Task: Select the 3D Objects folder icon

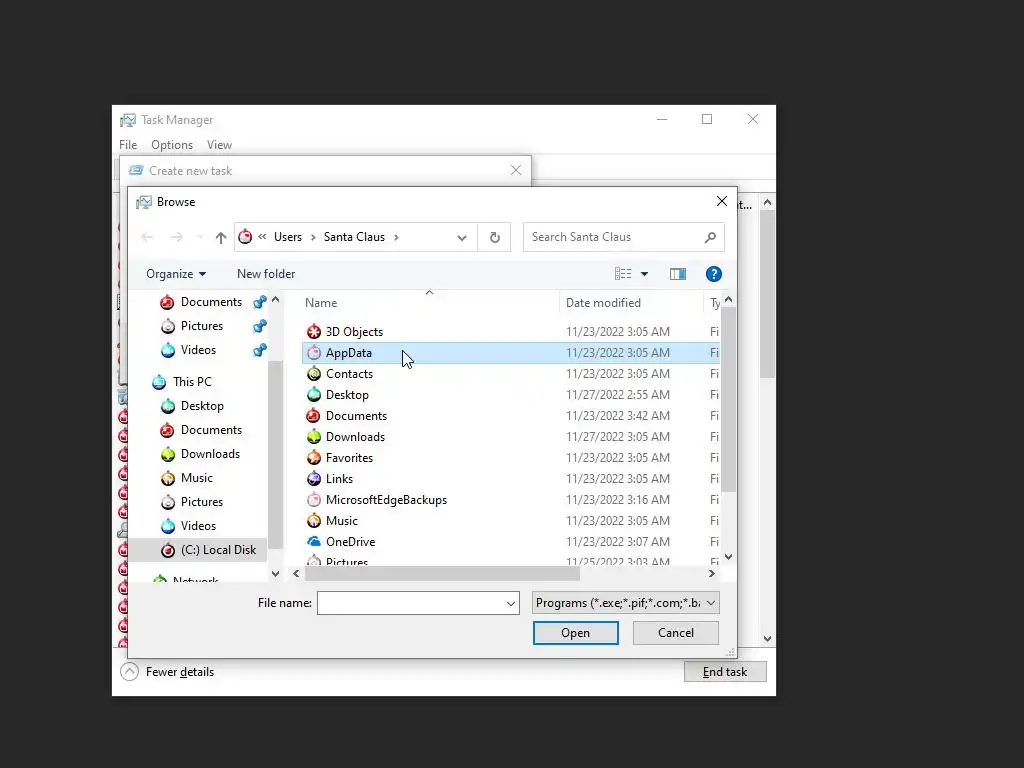Action: (x=314, y=331)
